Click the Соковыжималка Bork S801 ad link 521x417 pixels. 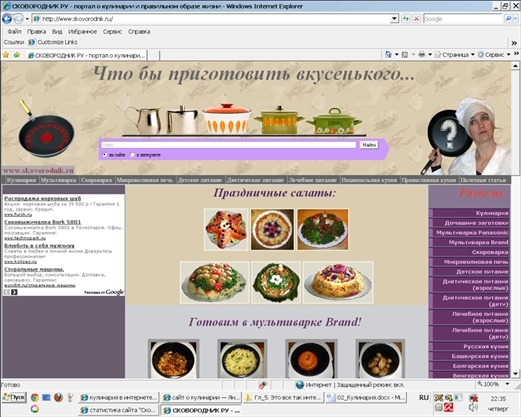coord(43,222)
